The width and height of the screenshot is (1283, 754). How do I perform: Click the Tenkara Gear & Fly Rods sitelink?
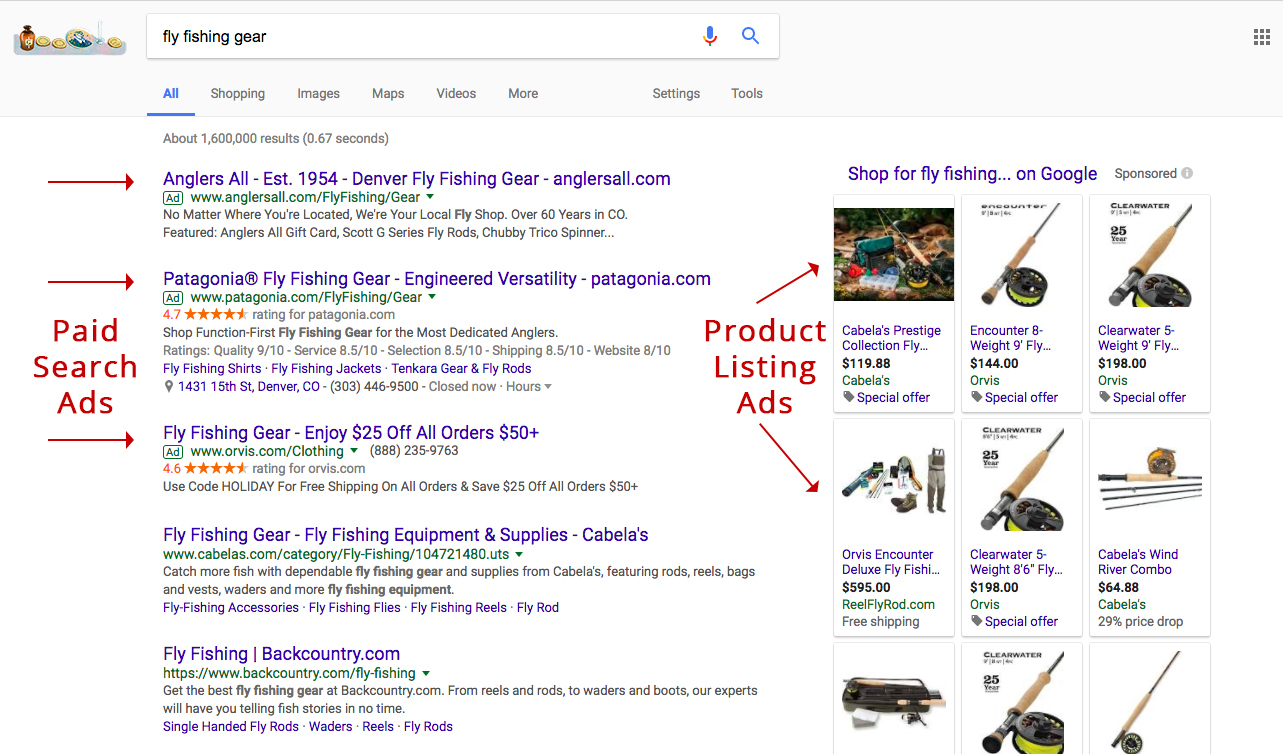pyautogui.click(x=461, y=369)
